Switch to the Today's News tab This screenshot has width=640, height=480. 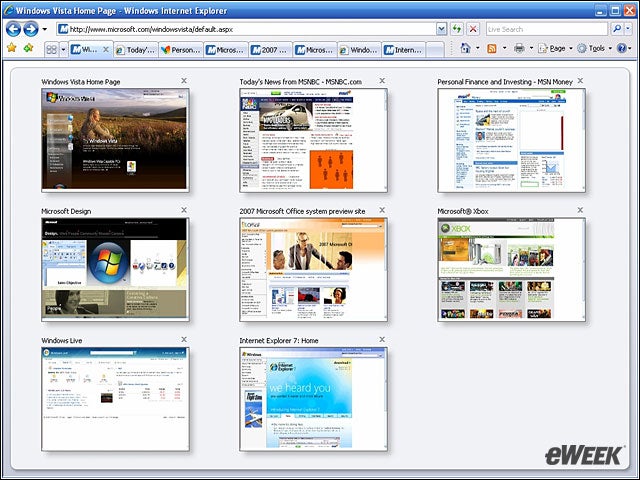[136, 50]
